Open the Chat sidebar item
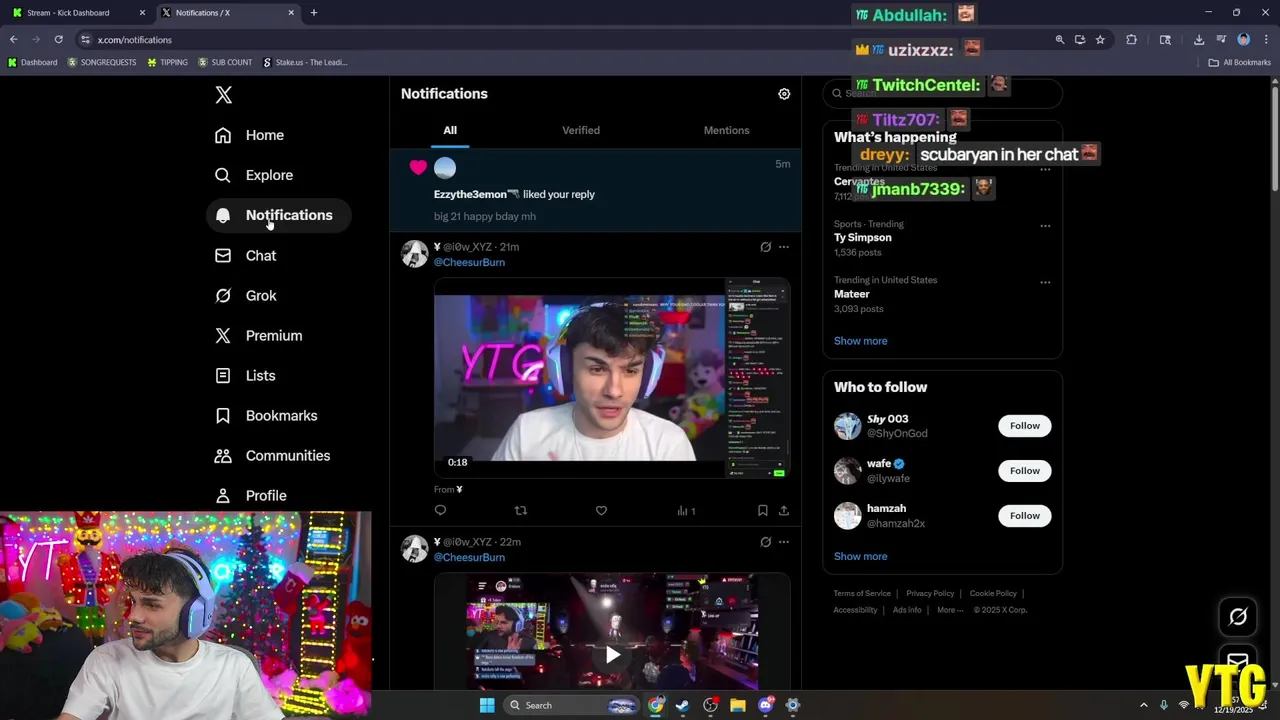Screen dimensions: 1280x720 (246, 255)
